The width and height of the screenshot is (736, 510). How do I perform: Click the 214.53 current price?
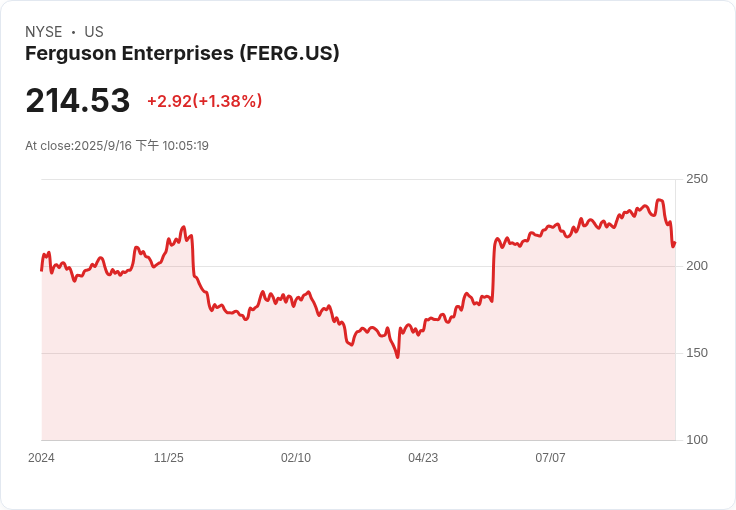click(x=78, y=101)
